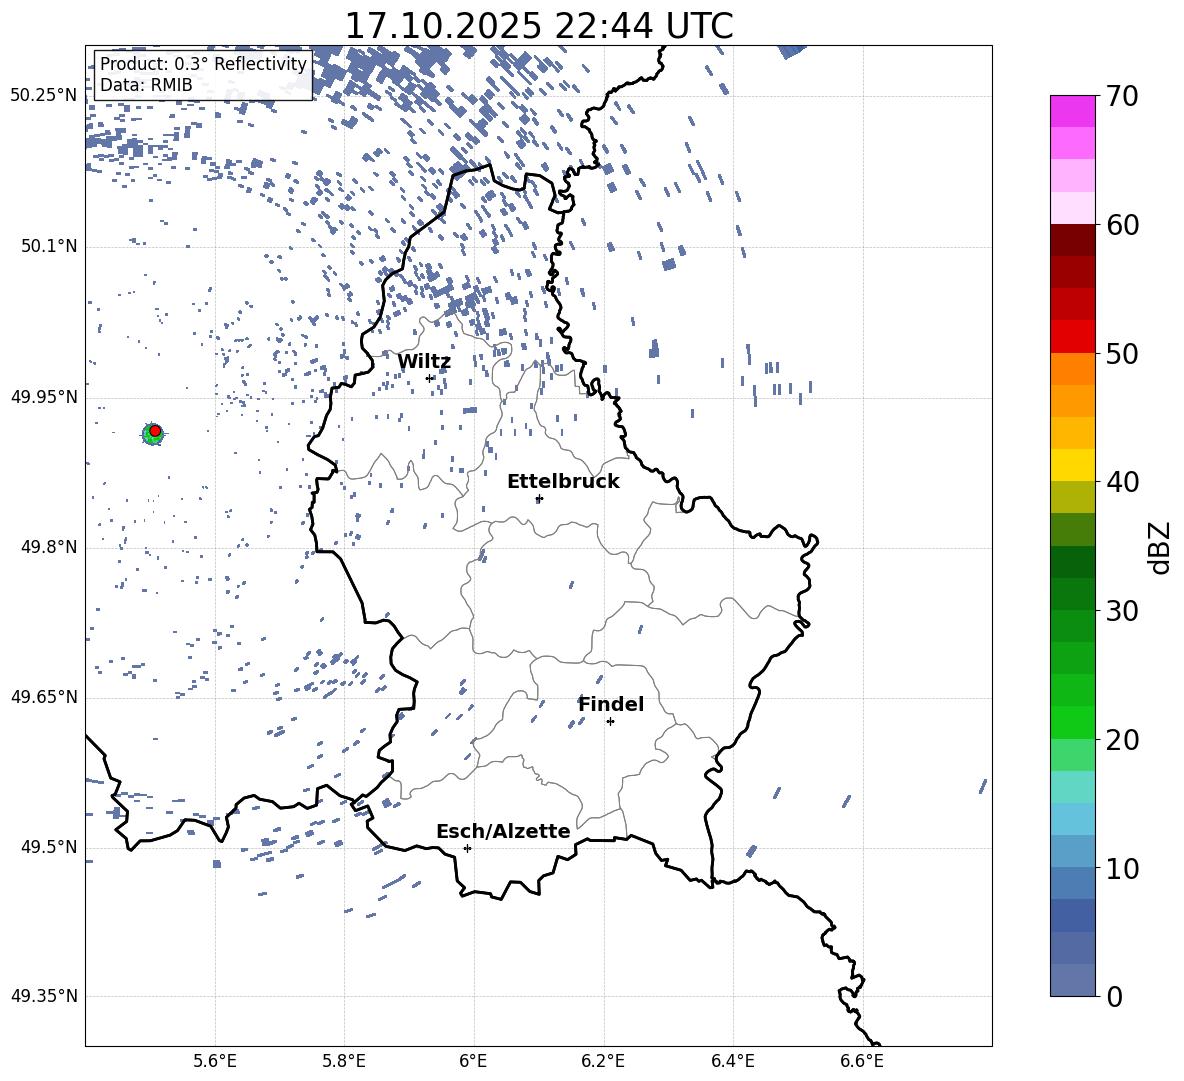Click the Wiltz station cross marker

click(x=430, y=378)
